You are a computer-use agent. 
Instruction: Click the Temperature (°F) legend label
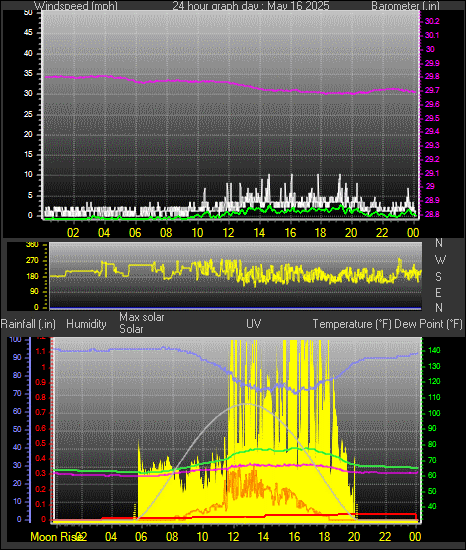352,324
